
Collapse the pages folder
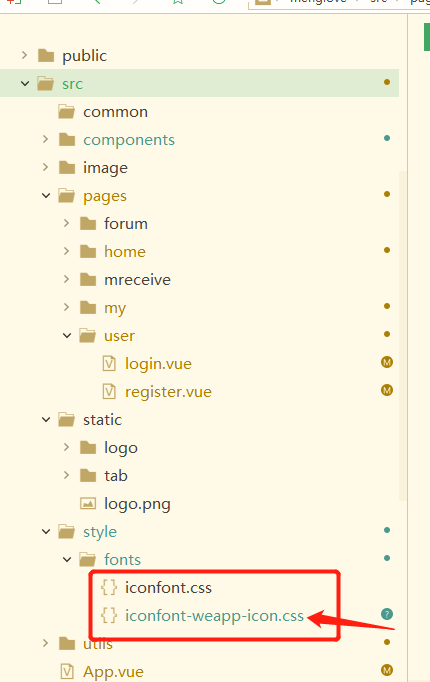coord(46,195)
